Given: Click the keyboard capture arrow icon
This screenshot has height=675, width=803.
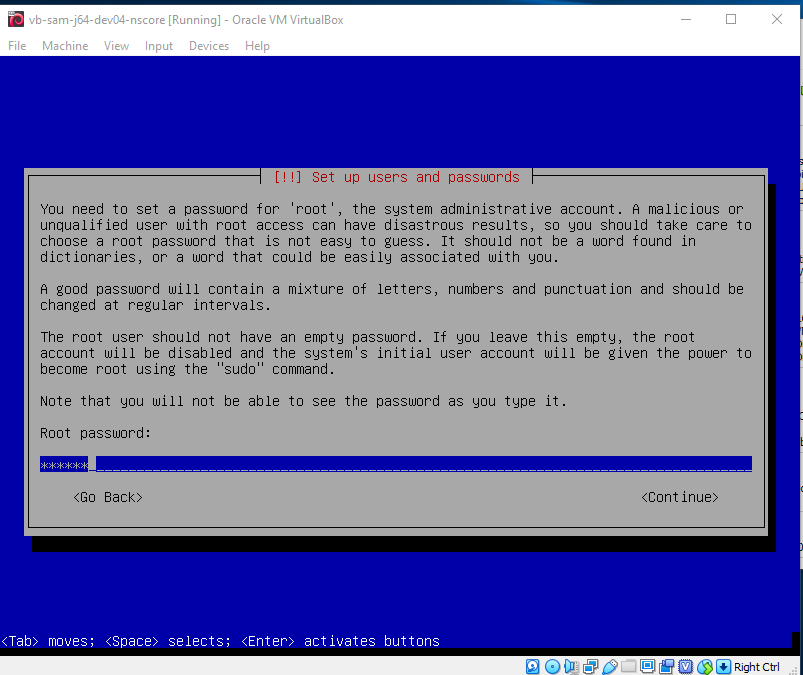Looking at the screenshot, I should (723, 666).
